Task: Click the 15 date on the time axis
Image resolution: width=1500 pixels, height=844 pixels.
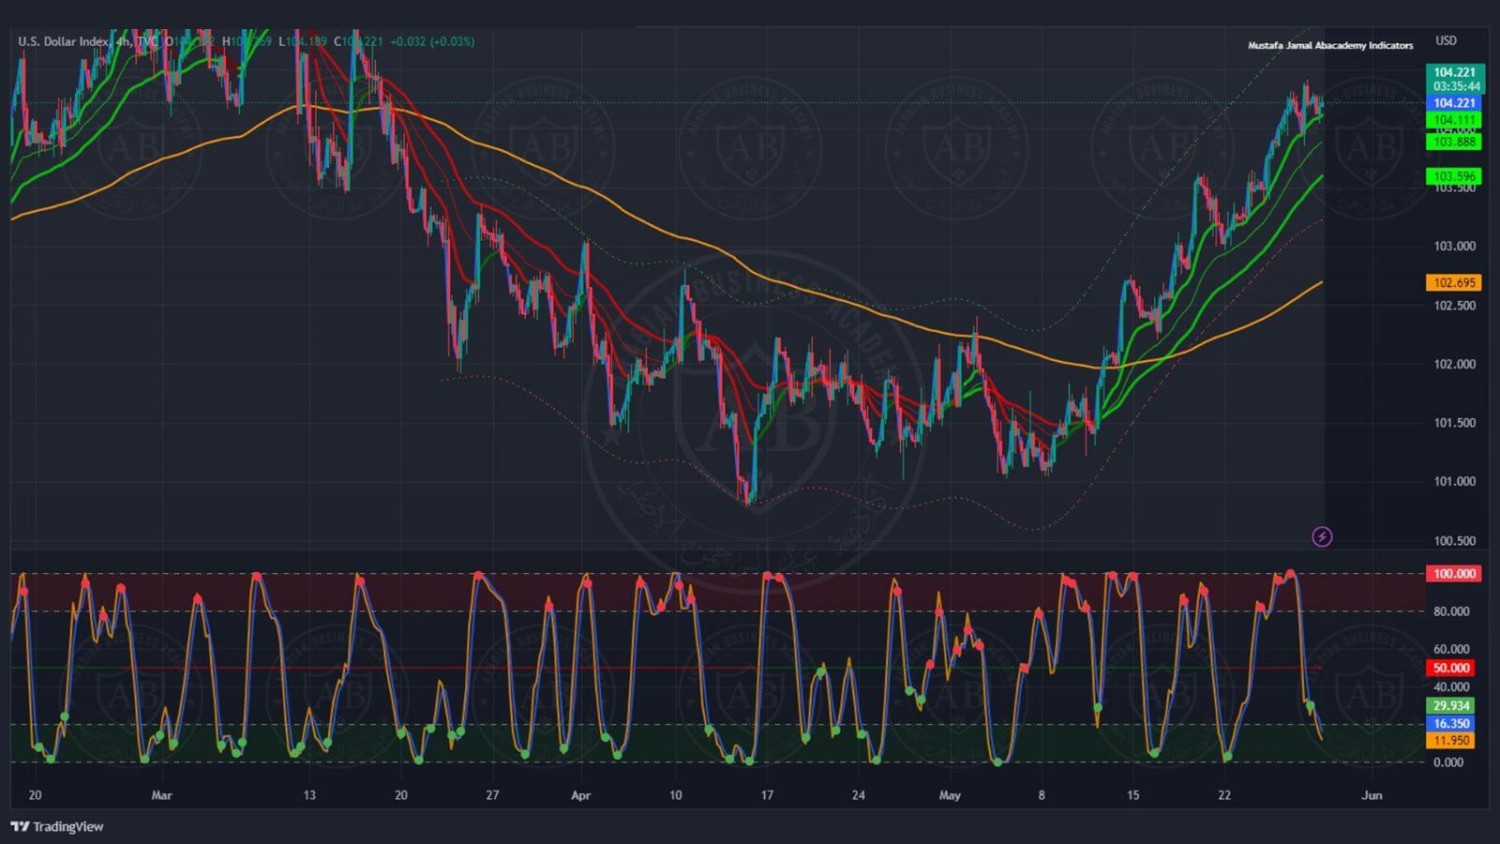Action: pyautogui.click(x=1133, y=796)
